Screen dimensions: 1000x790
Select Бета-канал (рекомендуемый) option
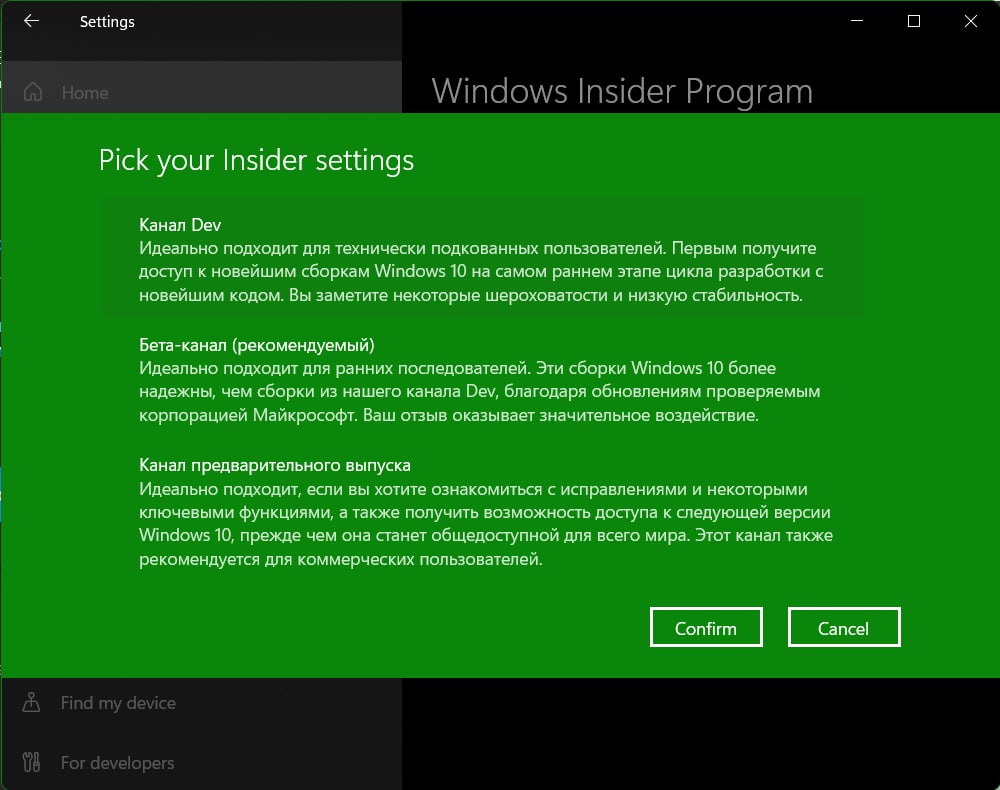pyautogui.click(x=482, y=379)
